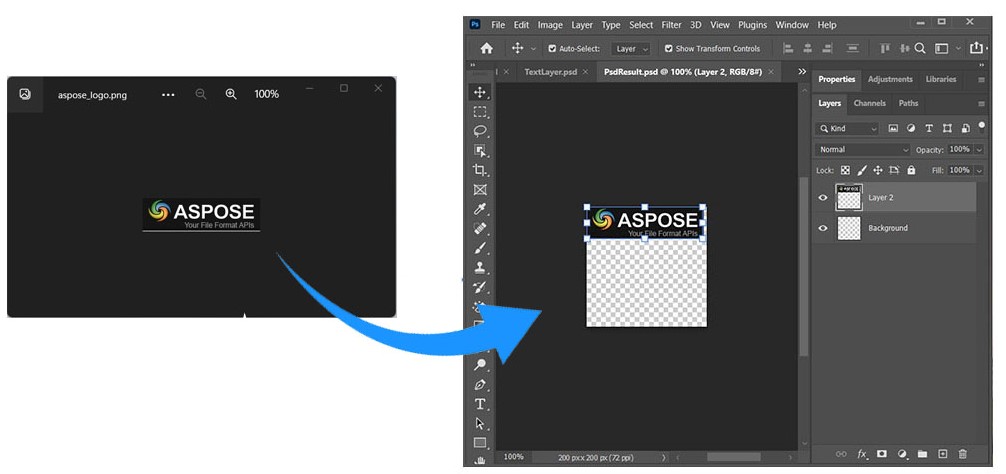Pick the Crop tool
This screenshot has width=1006, height=474.
tap(480, 170)
